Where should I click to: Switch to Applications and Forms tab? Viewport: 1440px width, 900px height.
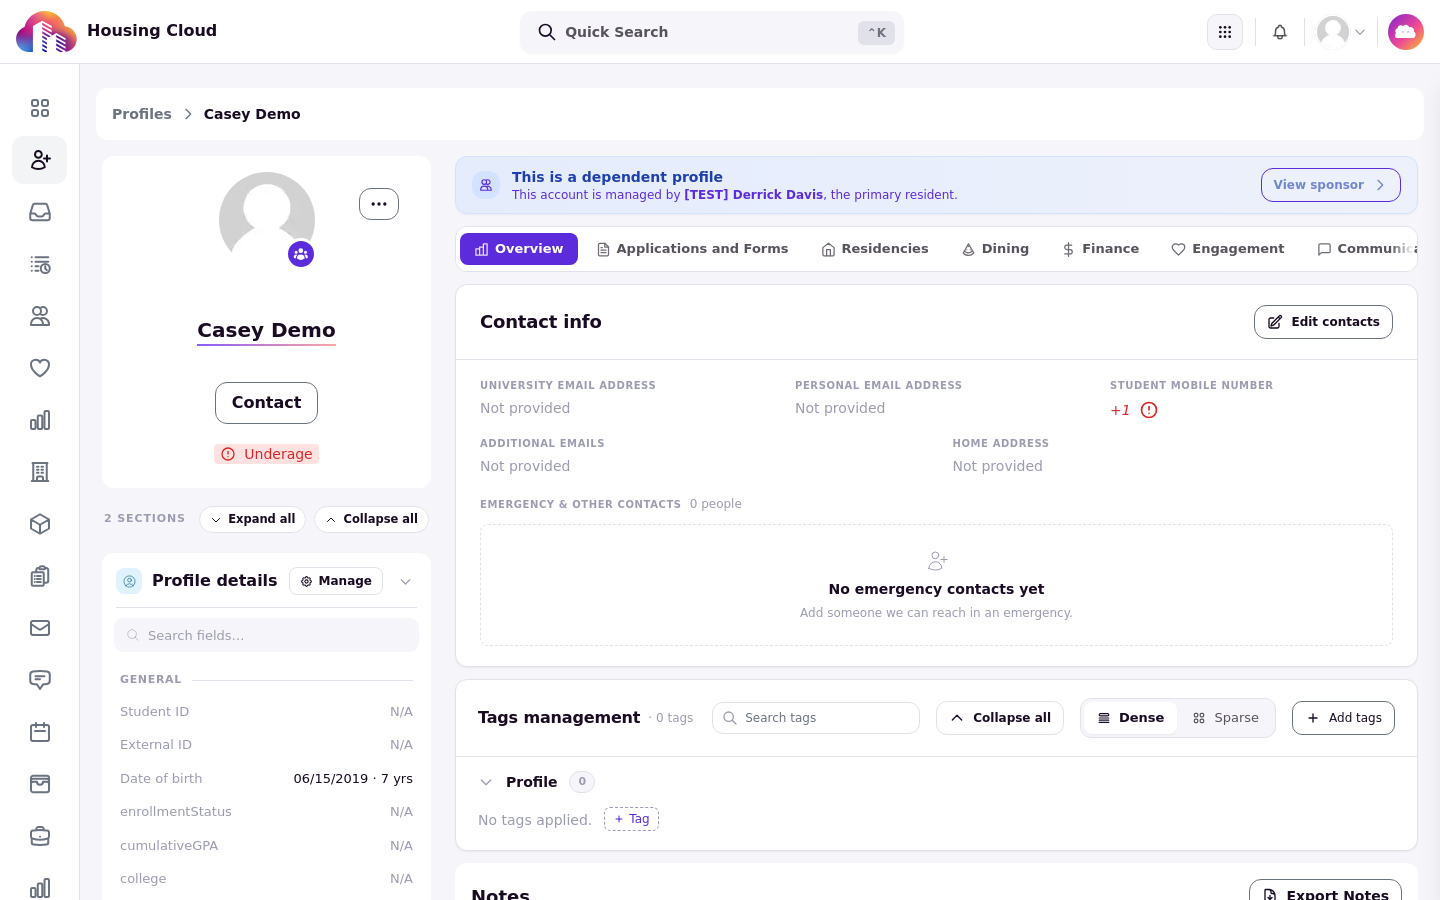click(x=693, y=249)
